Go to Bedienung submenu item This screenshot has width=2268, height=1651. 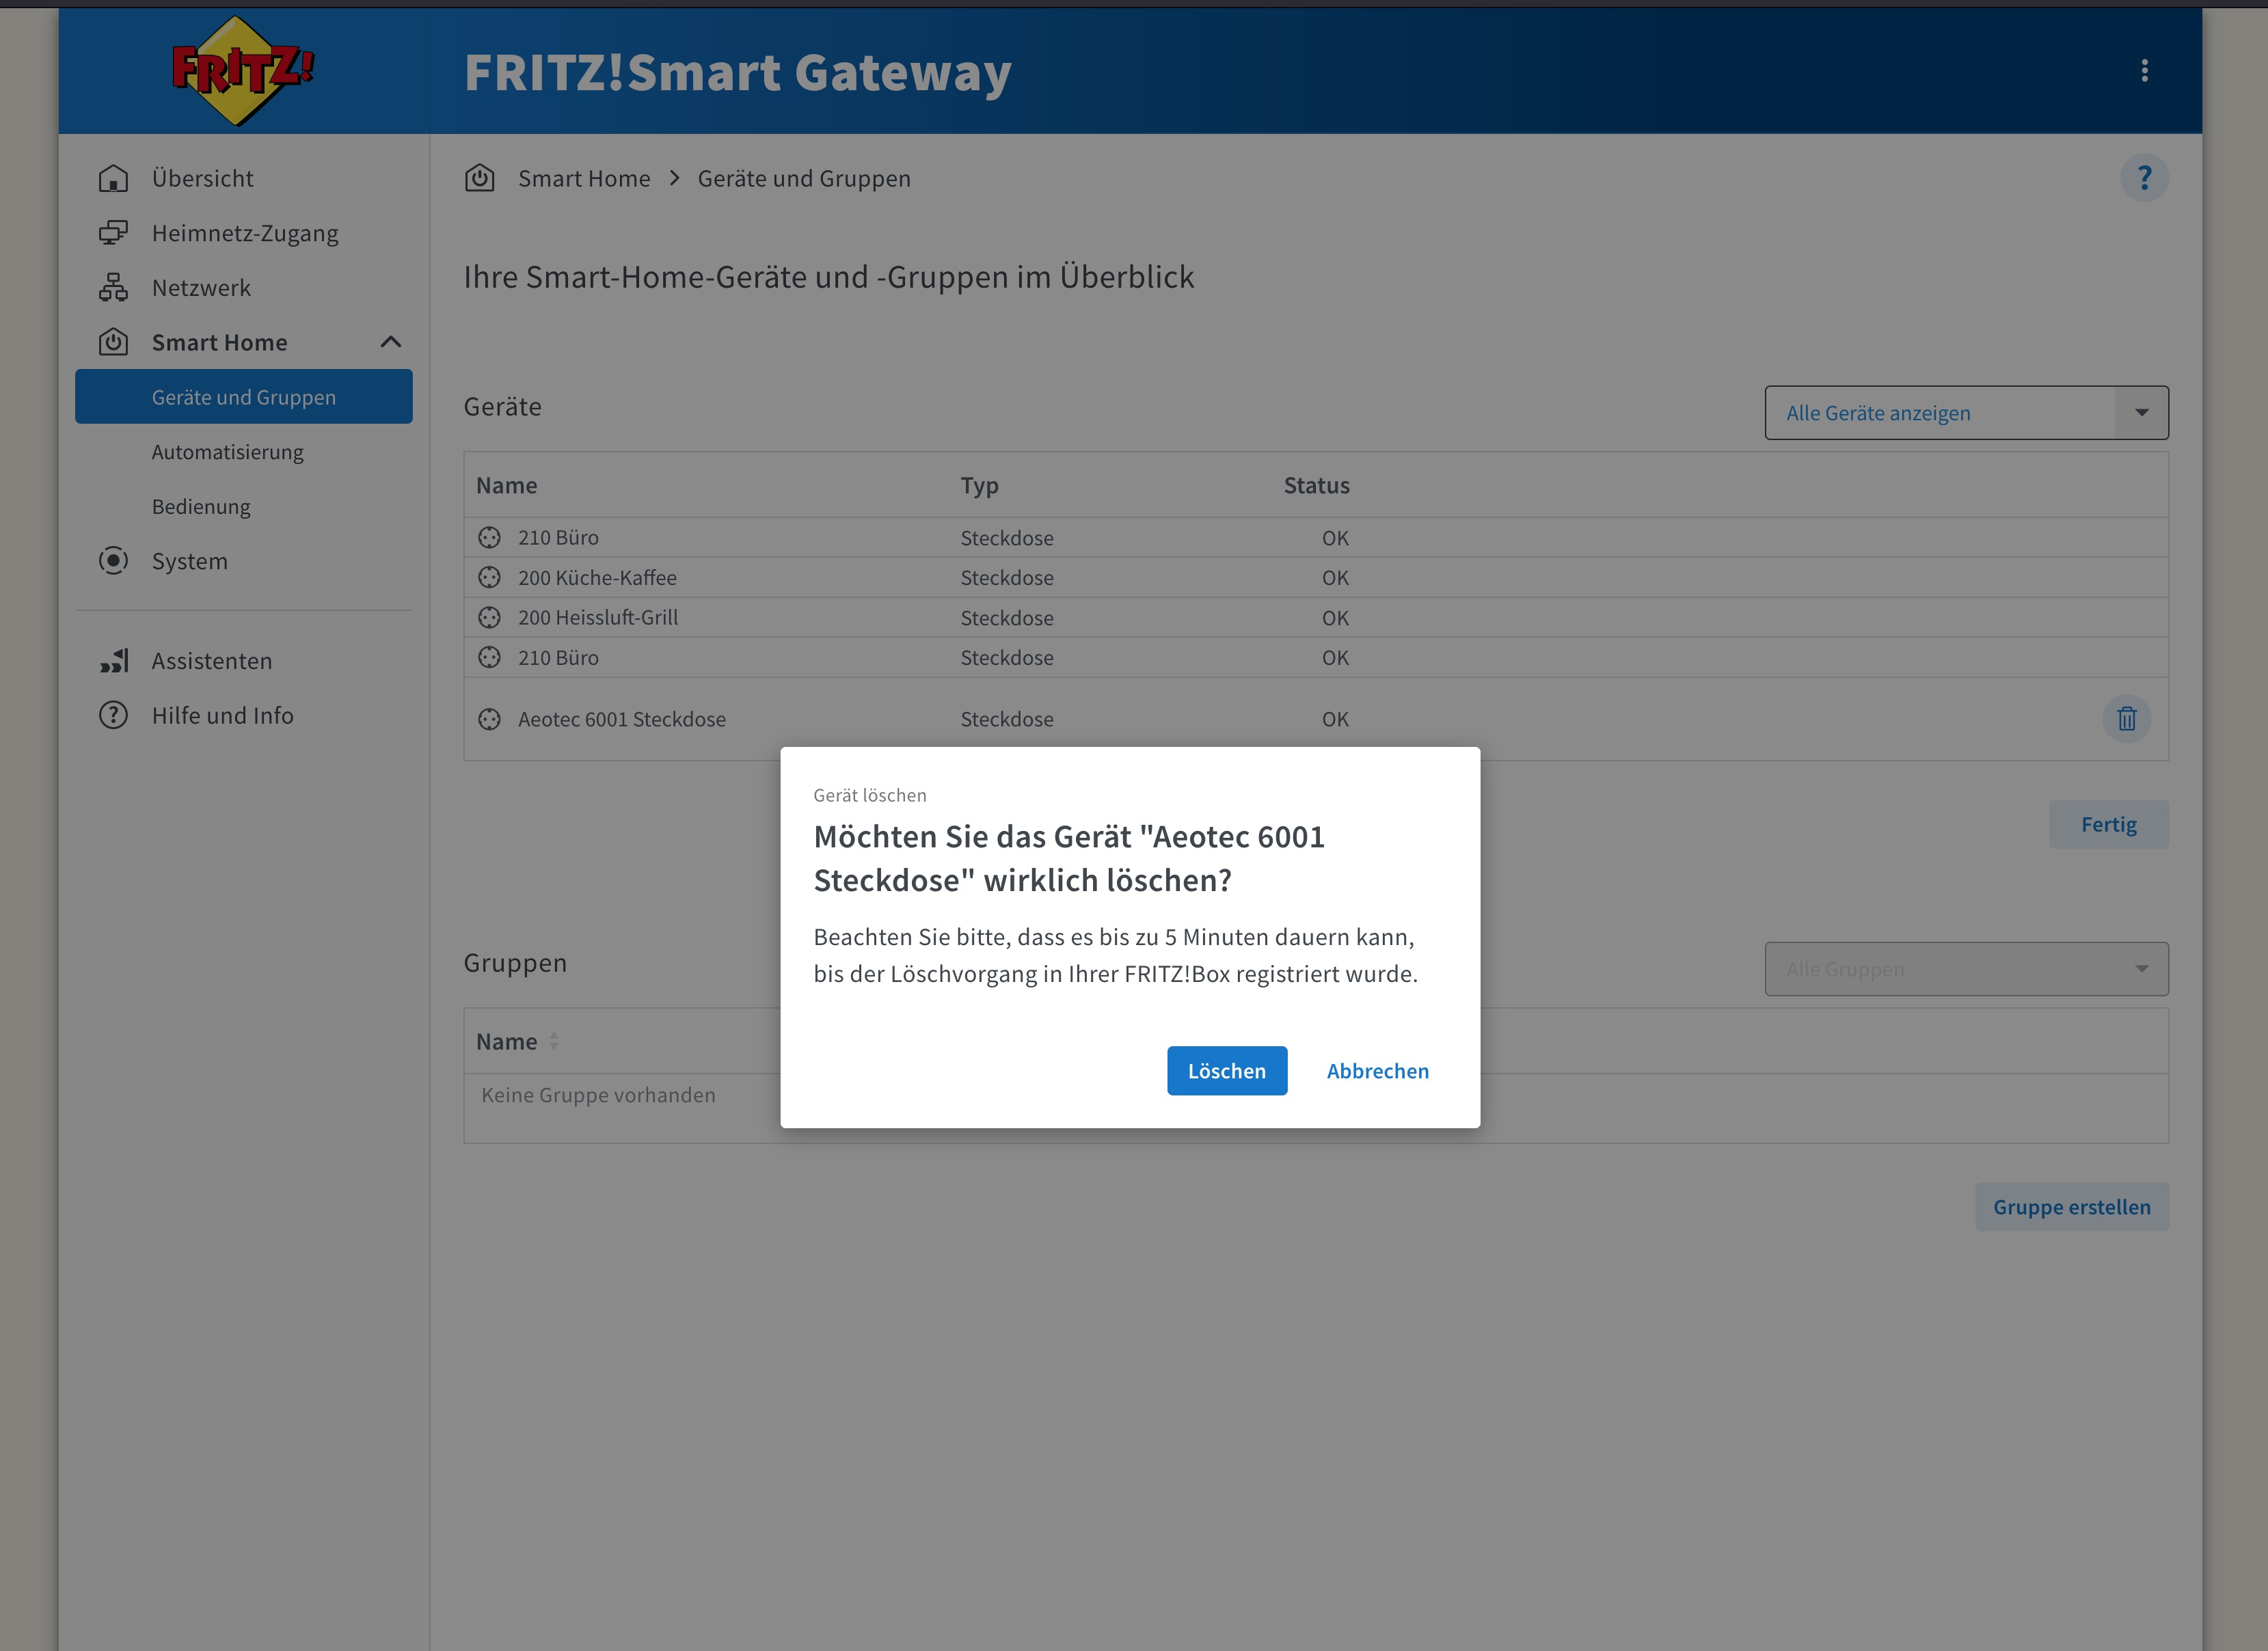(201, 507)
